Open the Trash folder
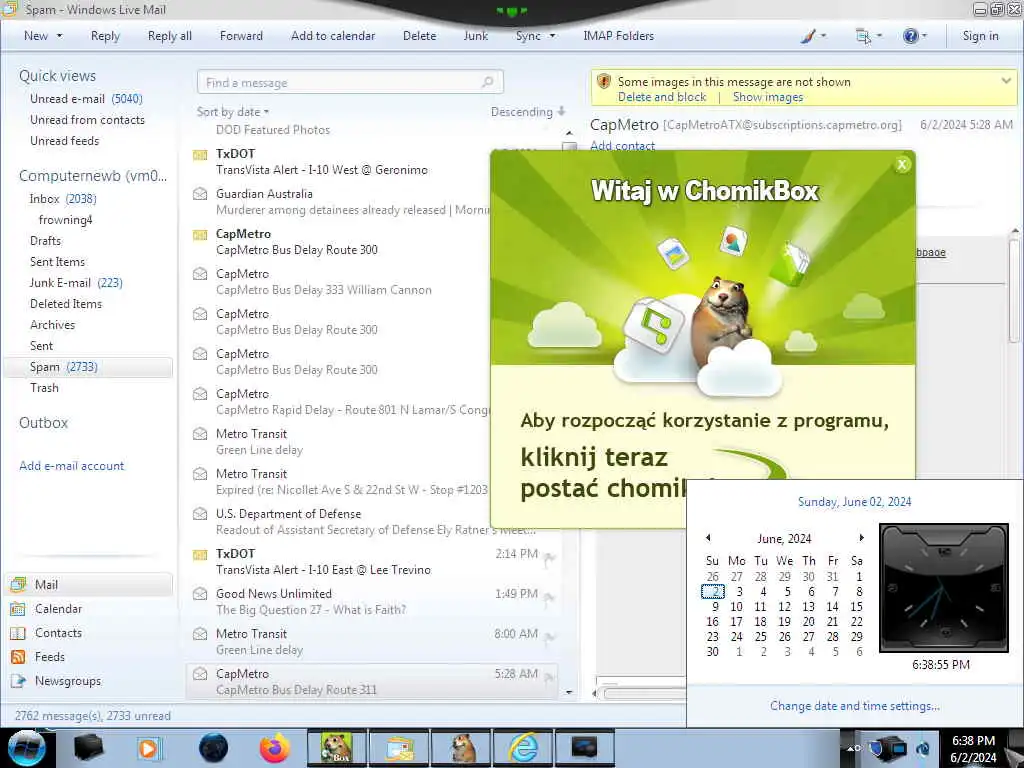This screenshot has width=1024, height=768. (44, 387)
